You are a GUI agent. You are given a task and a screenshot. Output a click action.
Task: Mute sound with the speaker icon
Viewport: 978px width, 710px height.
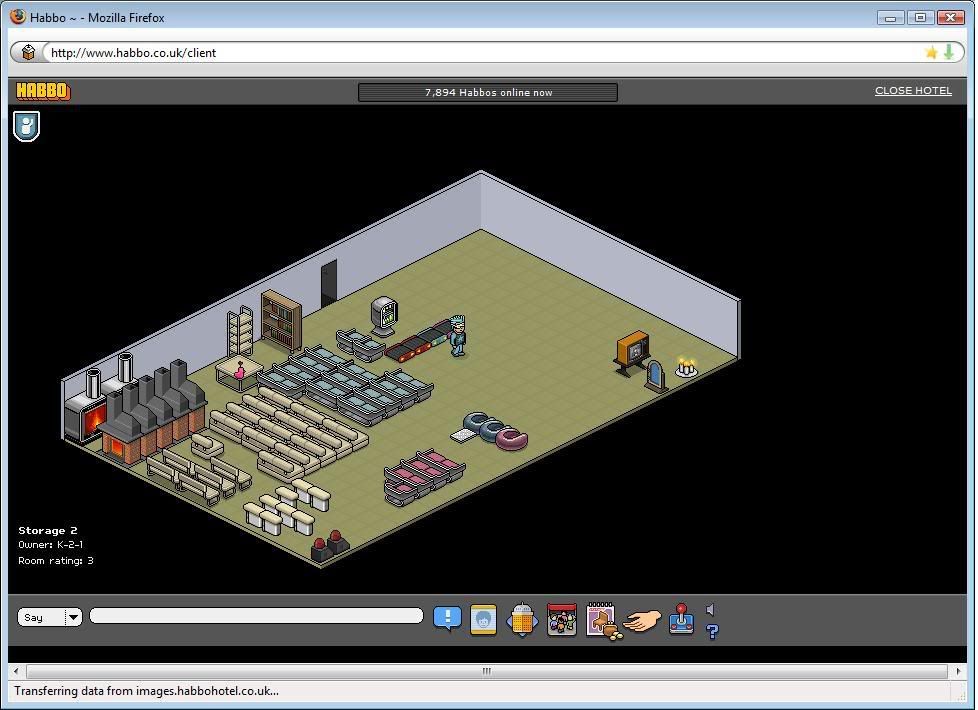[711, 609]
